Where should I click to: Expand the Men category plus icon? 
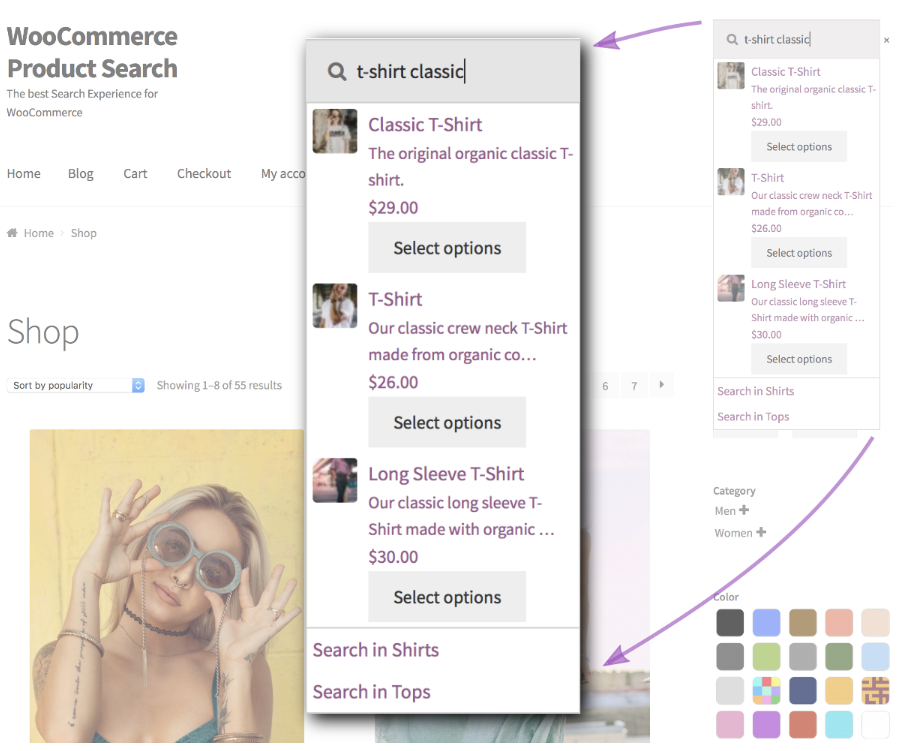[744, 510]
